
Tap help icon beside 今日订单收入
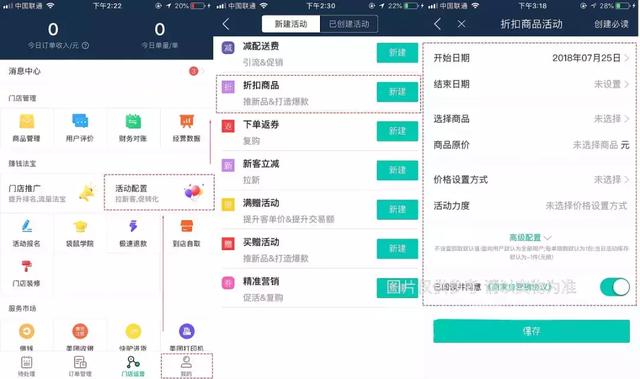[85, 45]
